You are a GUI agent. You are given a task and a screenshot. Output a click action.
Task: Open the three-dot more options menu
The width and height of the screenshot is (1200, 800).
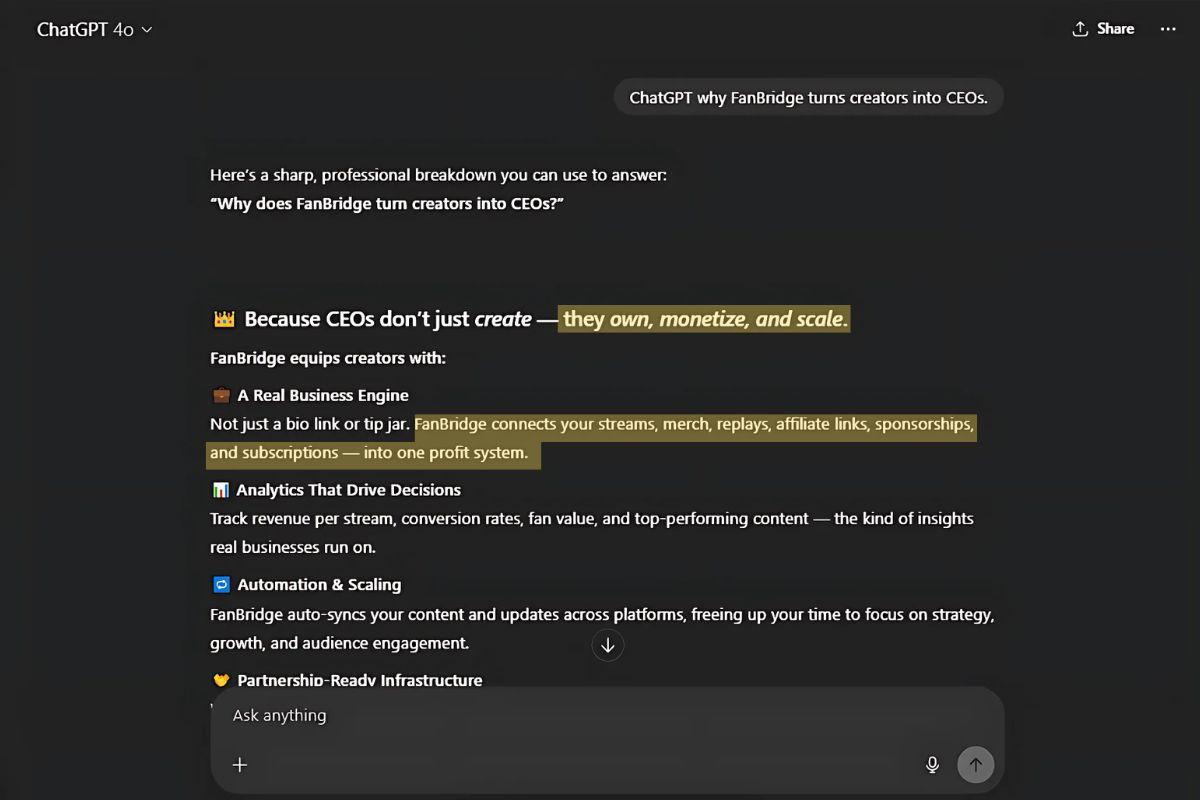[1168, 29]
